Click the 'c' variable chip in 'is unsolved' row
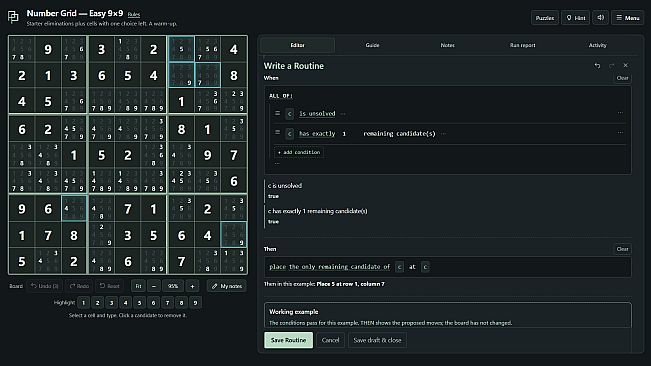651x366 pixels. [290, 114]
